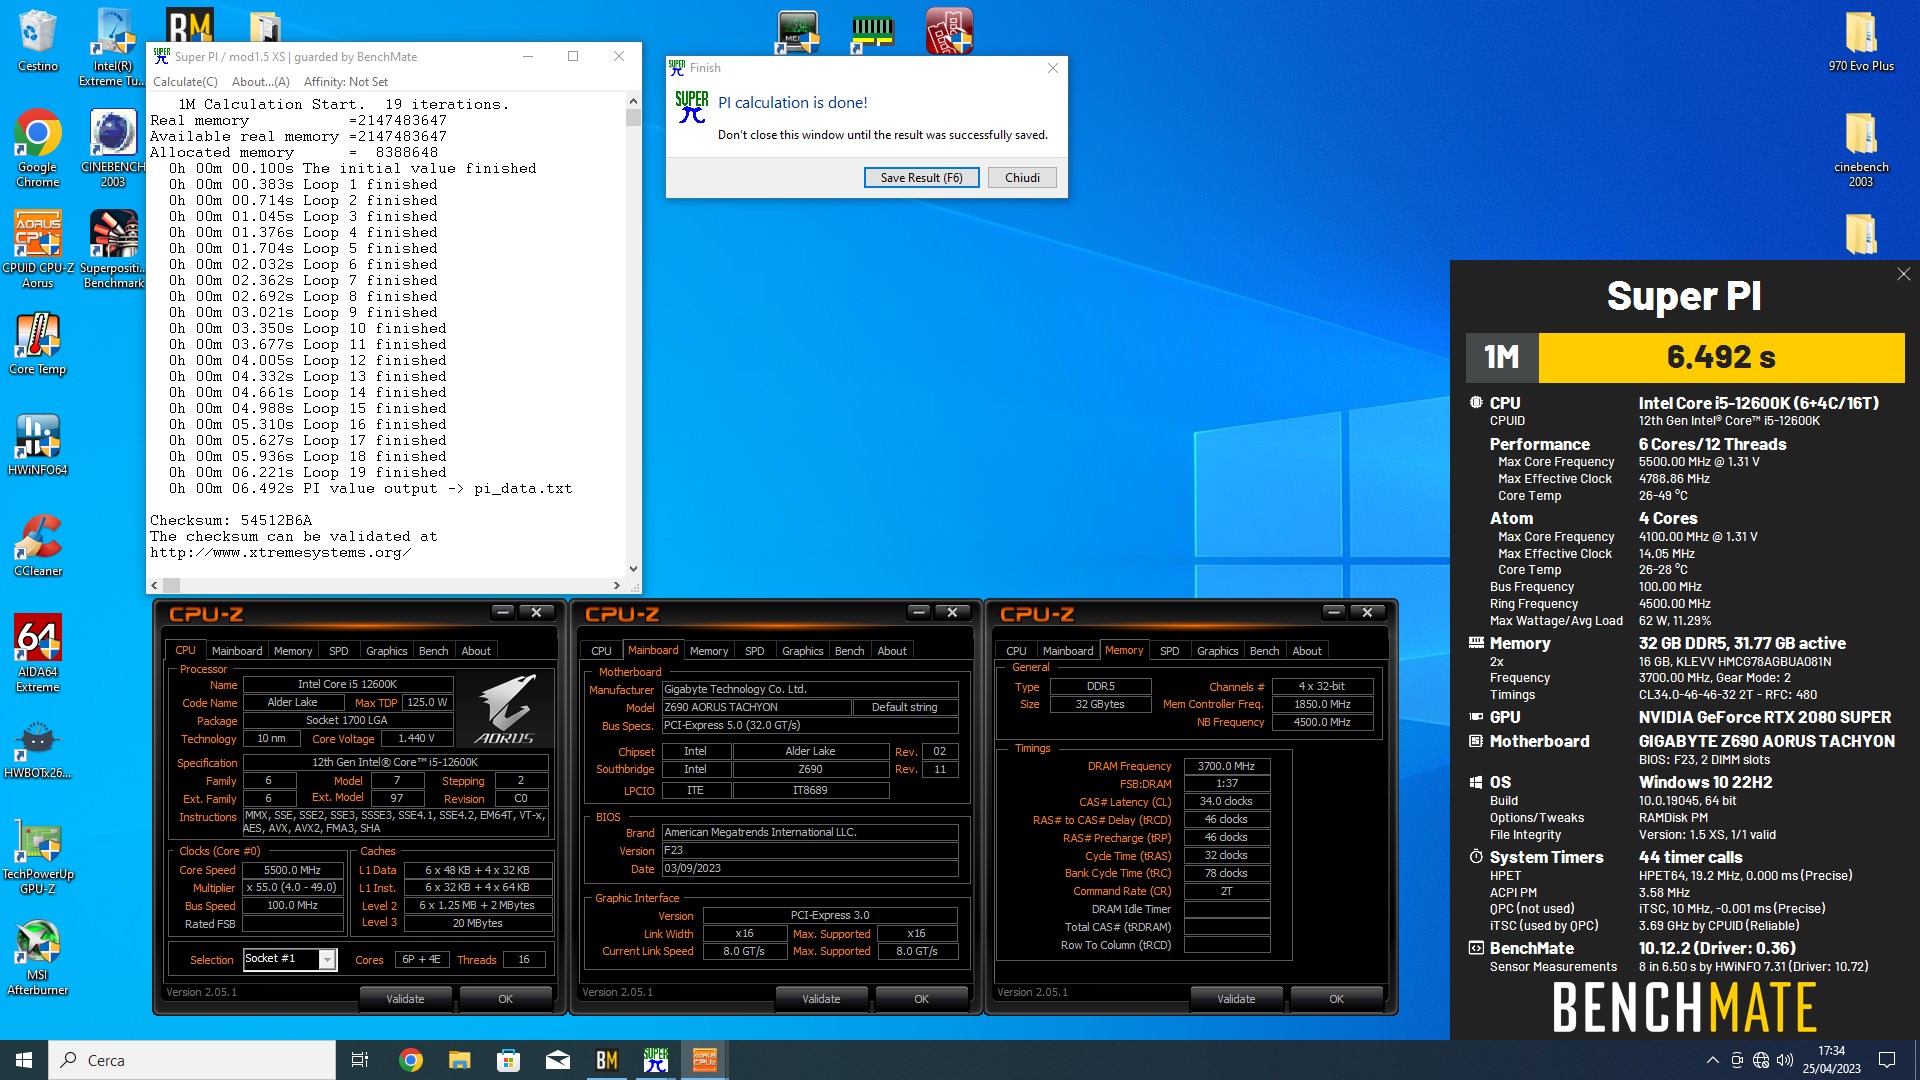Viewport: 1920px width, 1080px height.
Task: Open Core Temp desktop icon
Action: (x=38, y=343)
